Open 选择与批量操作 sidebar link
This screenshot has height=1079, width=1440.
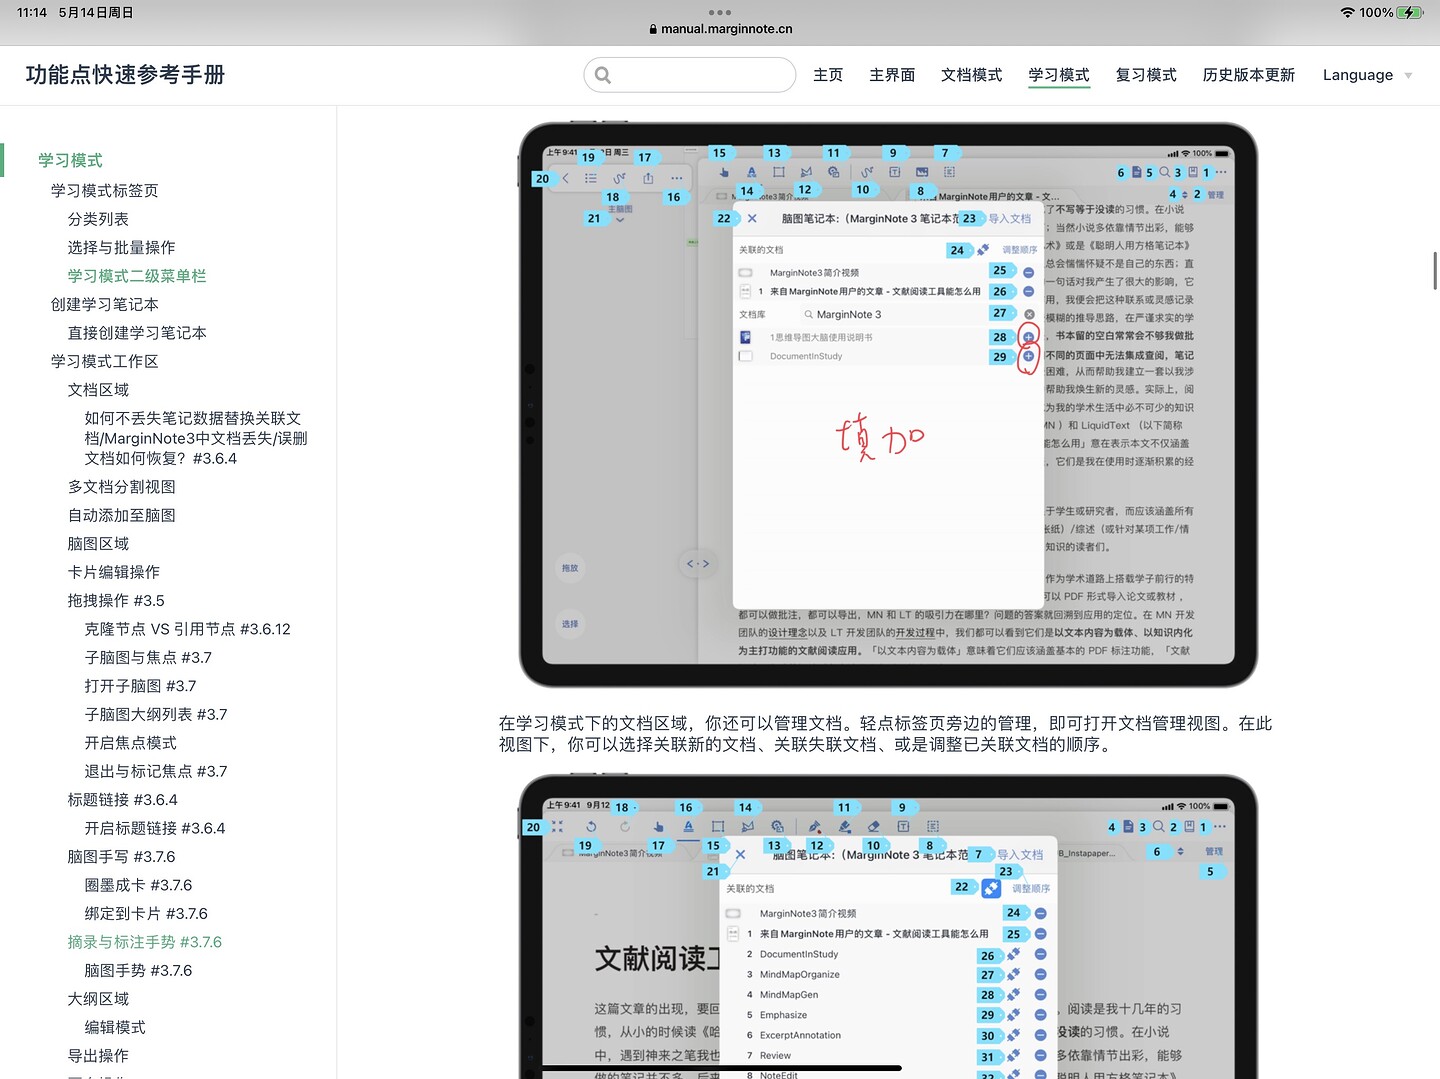click(x=121, y=247)
